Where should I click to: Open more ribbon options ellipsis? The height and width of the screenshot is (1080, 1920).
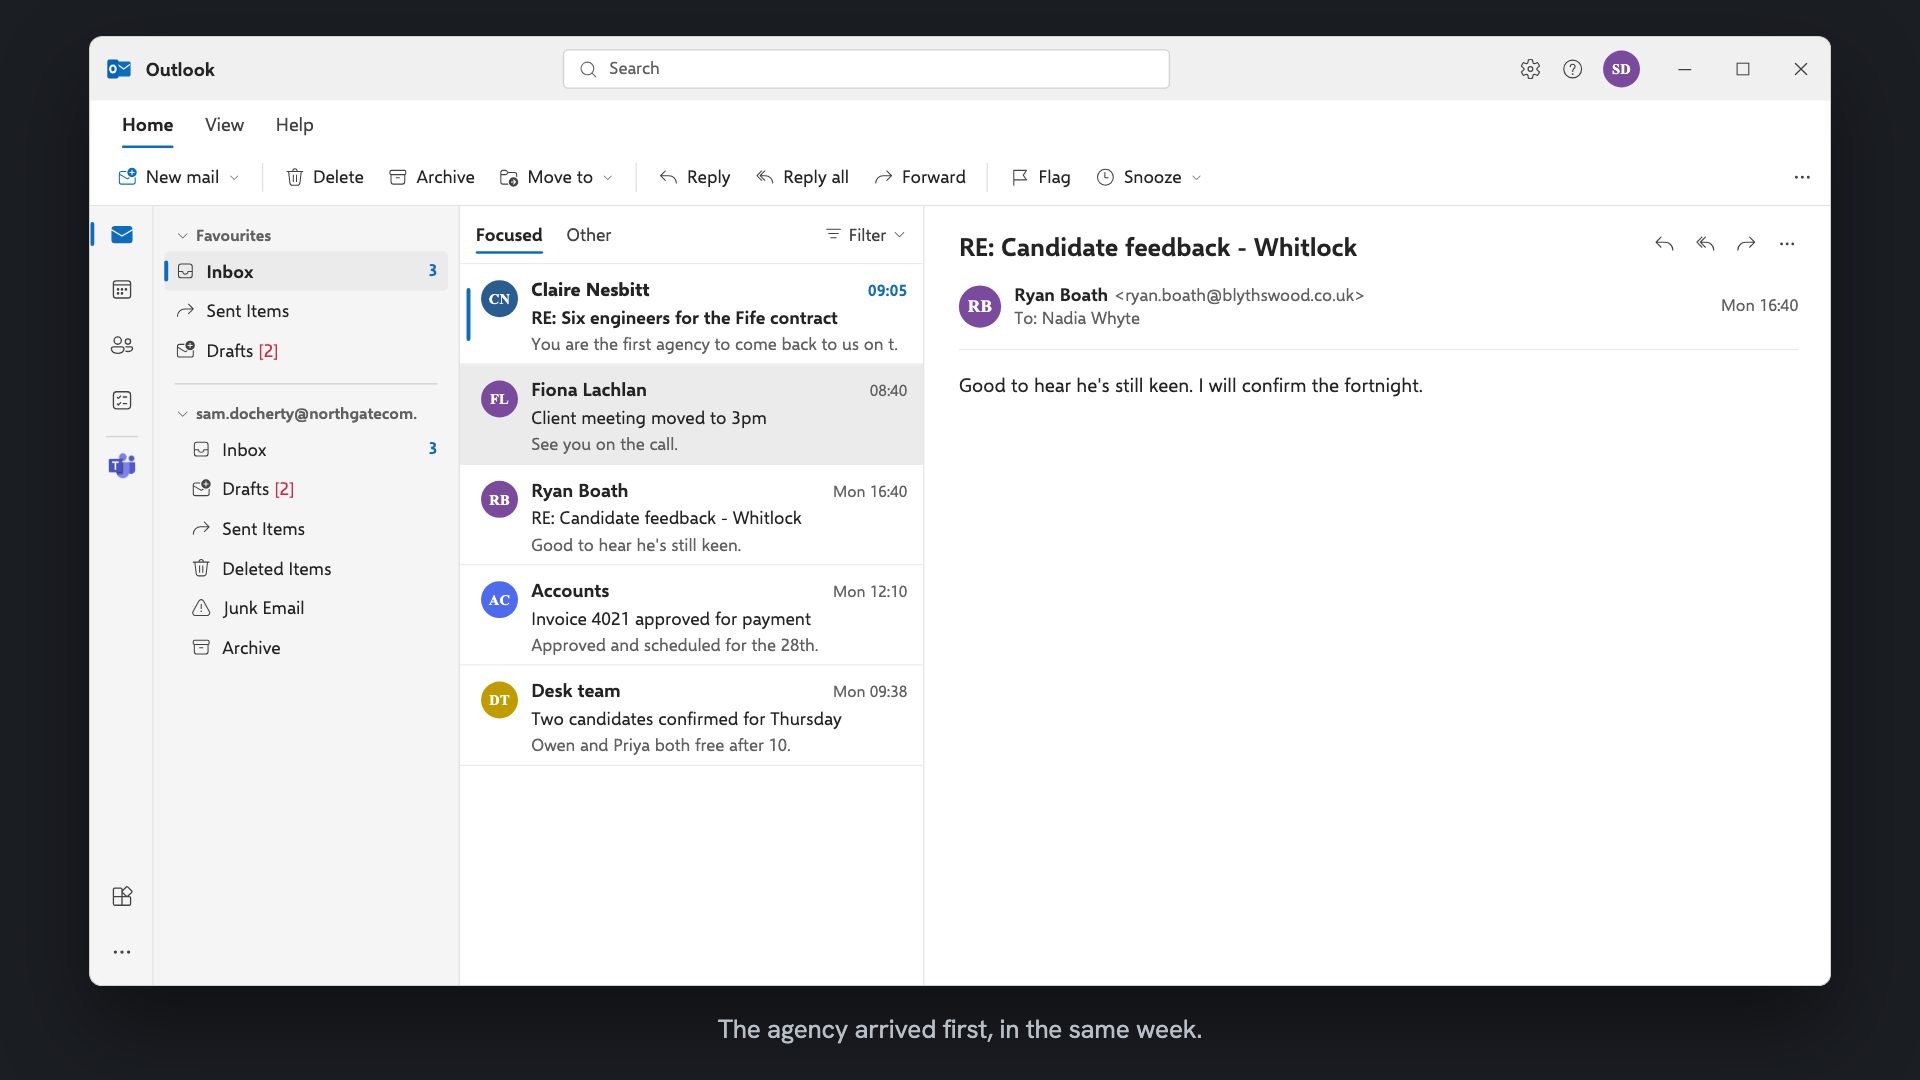pos(1802,177)
